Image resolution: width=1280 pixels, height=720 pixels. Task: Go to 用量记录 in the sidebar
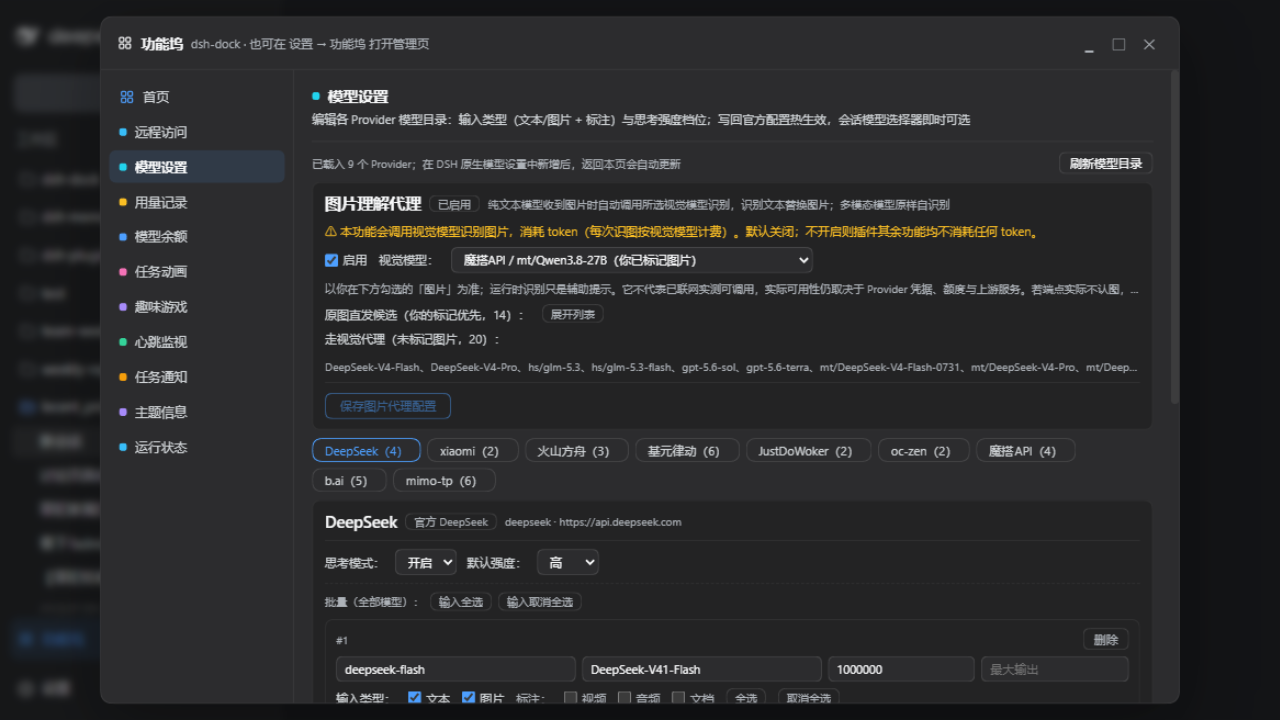tap(197, 202)
